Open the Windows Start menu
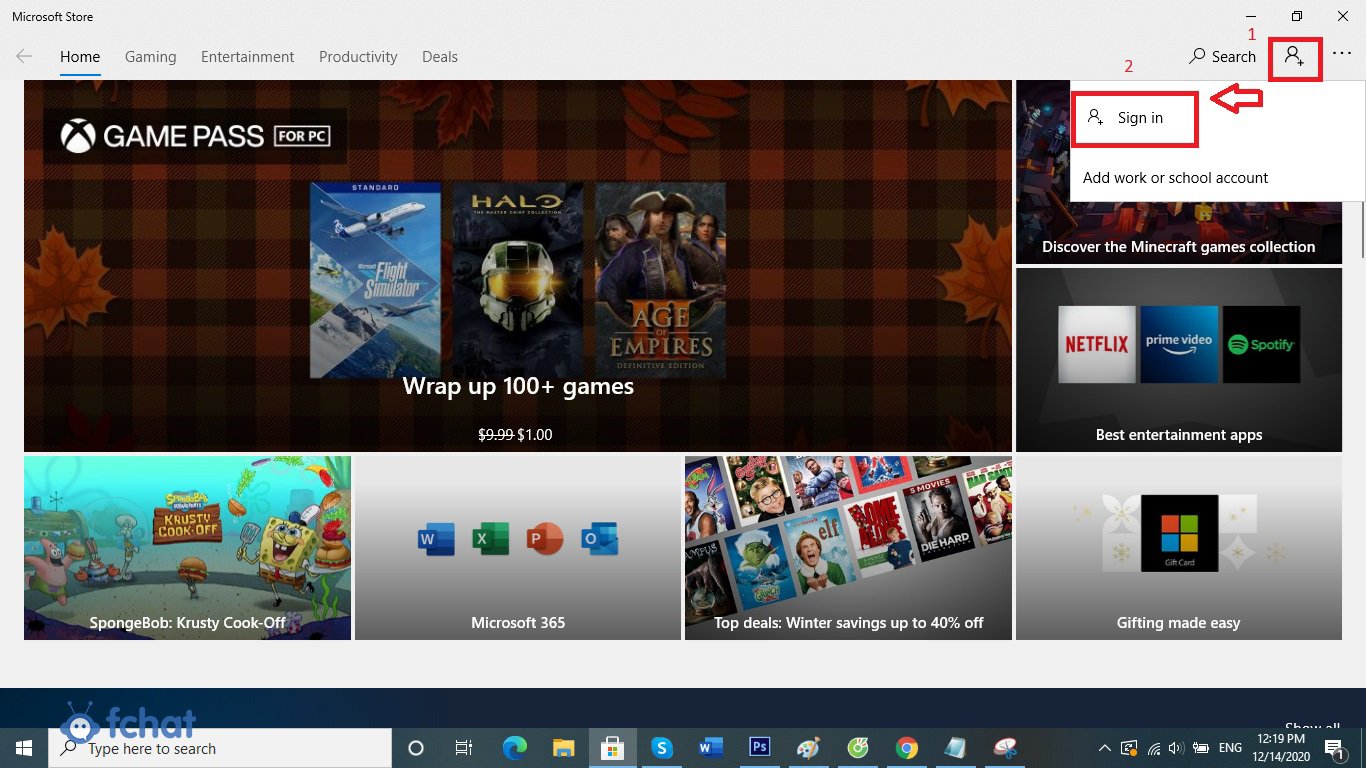Screen dimensions: 1366x768 [x=24, y=748]
